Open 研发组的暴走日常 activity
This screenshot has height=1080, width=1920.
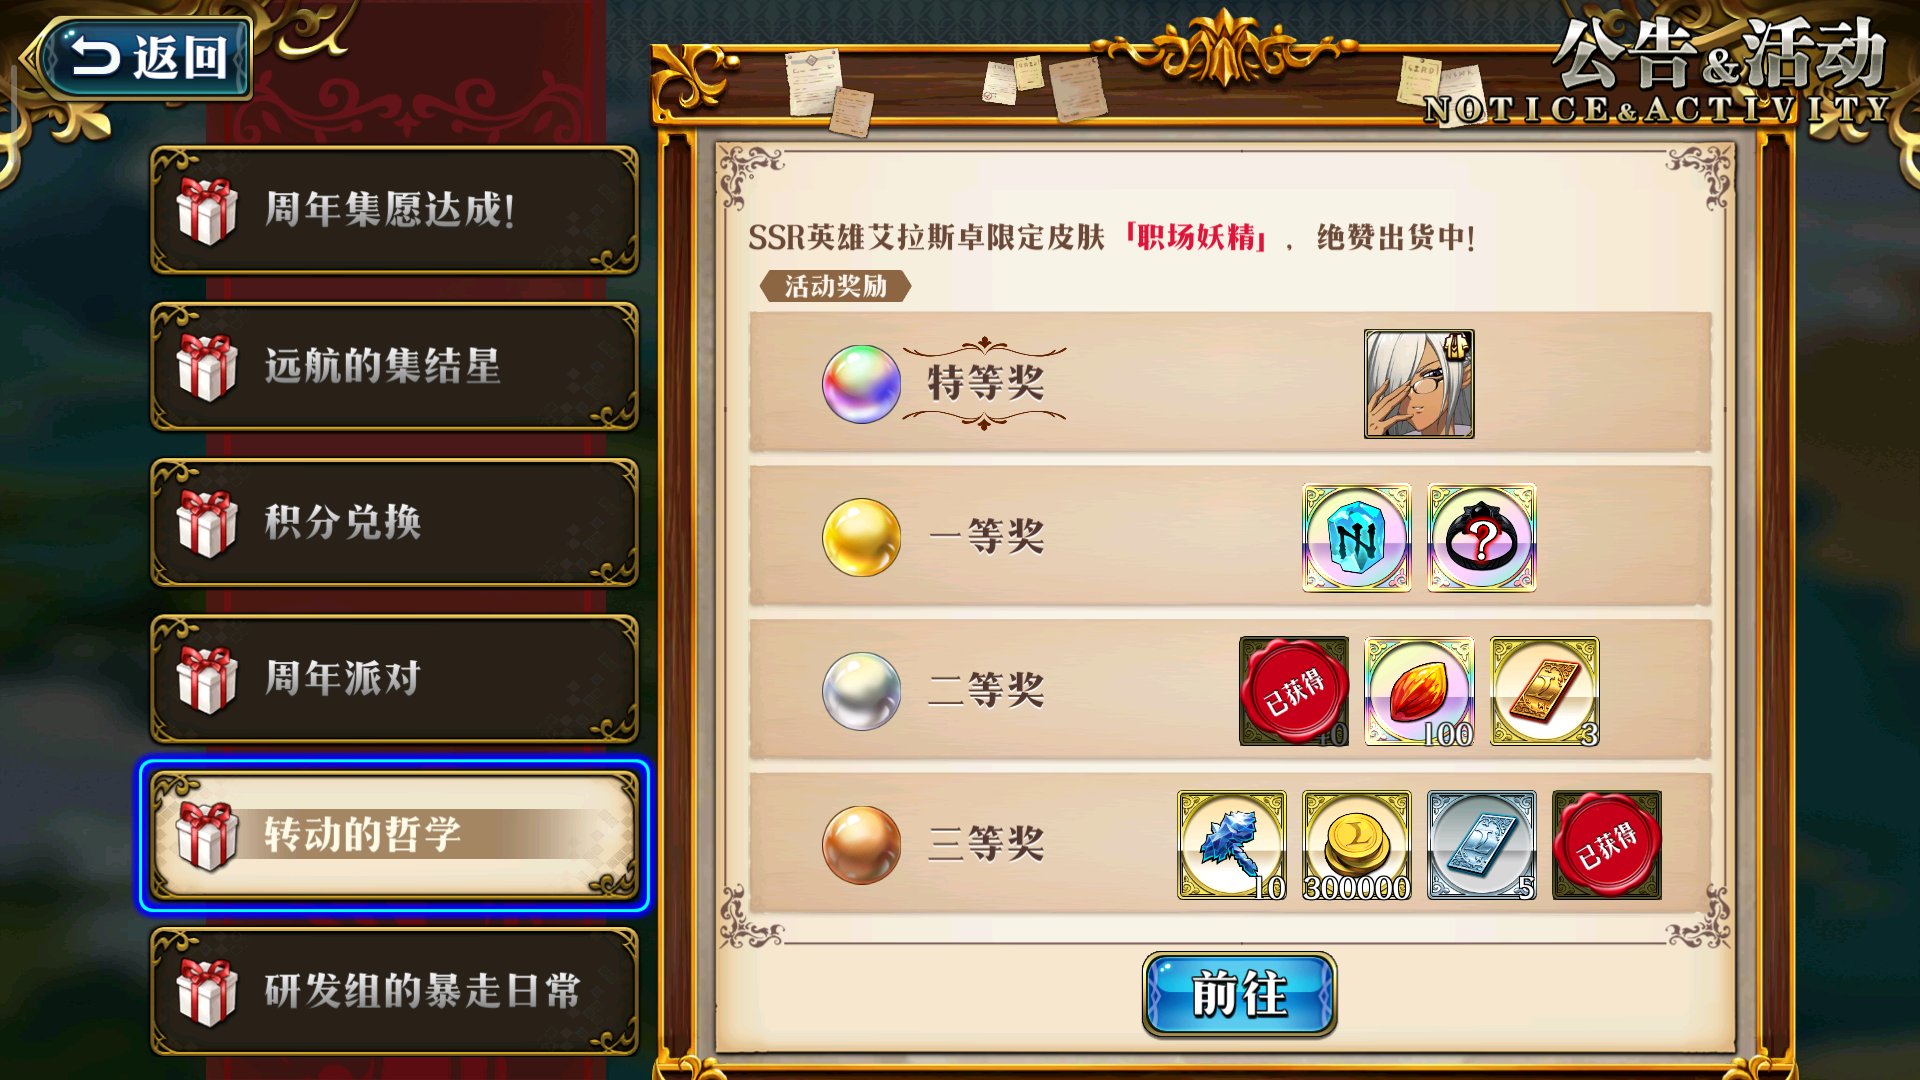pos(394,991)
